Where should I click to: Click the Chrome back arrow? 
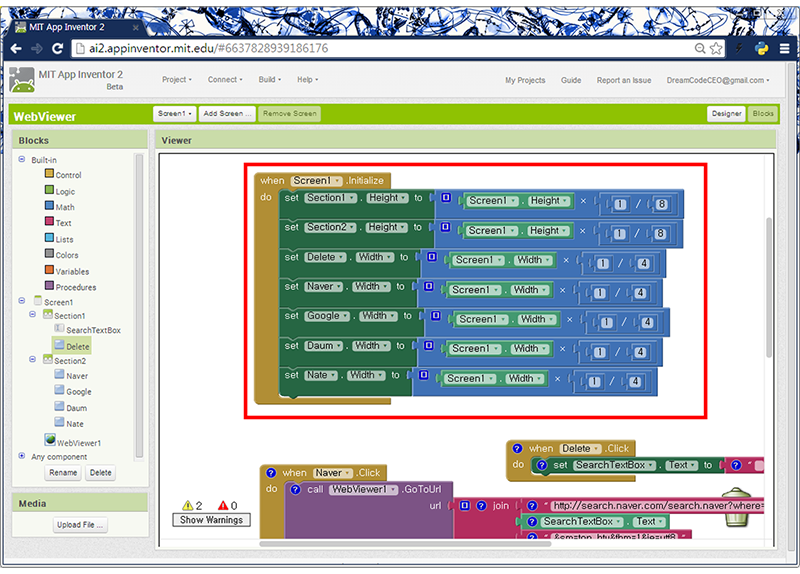point(16,48)
